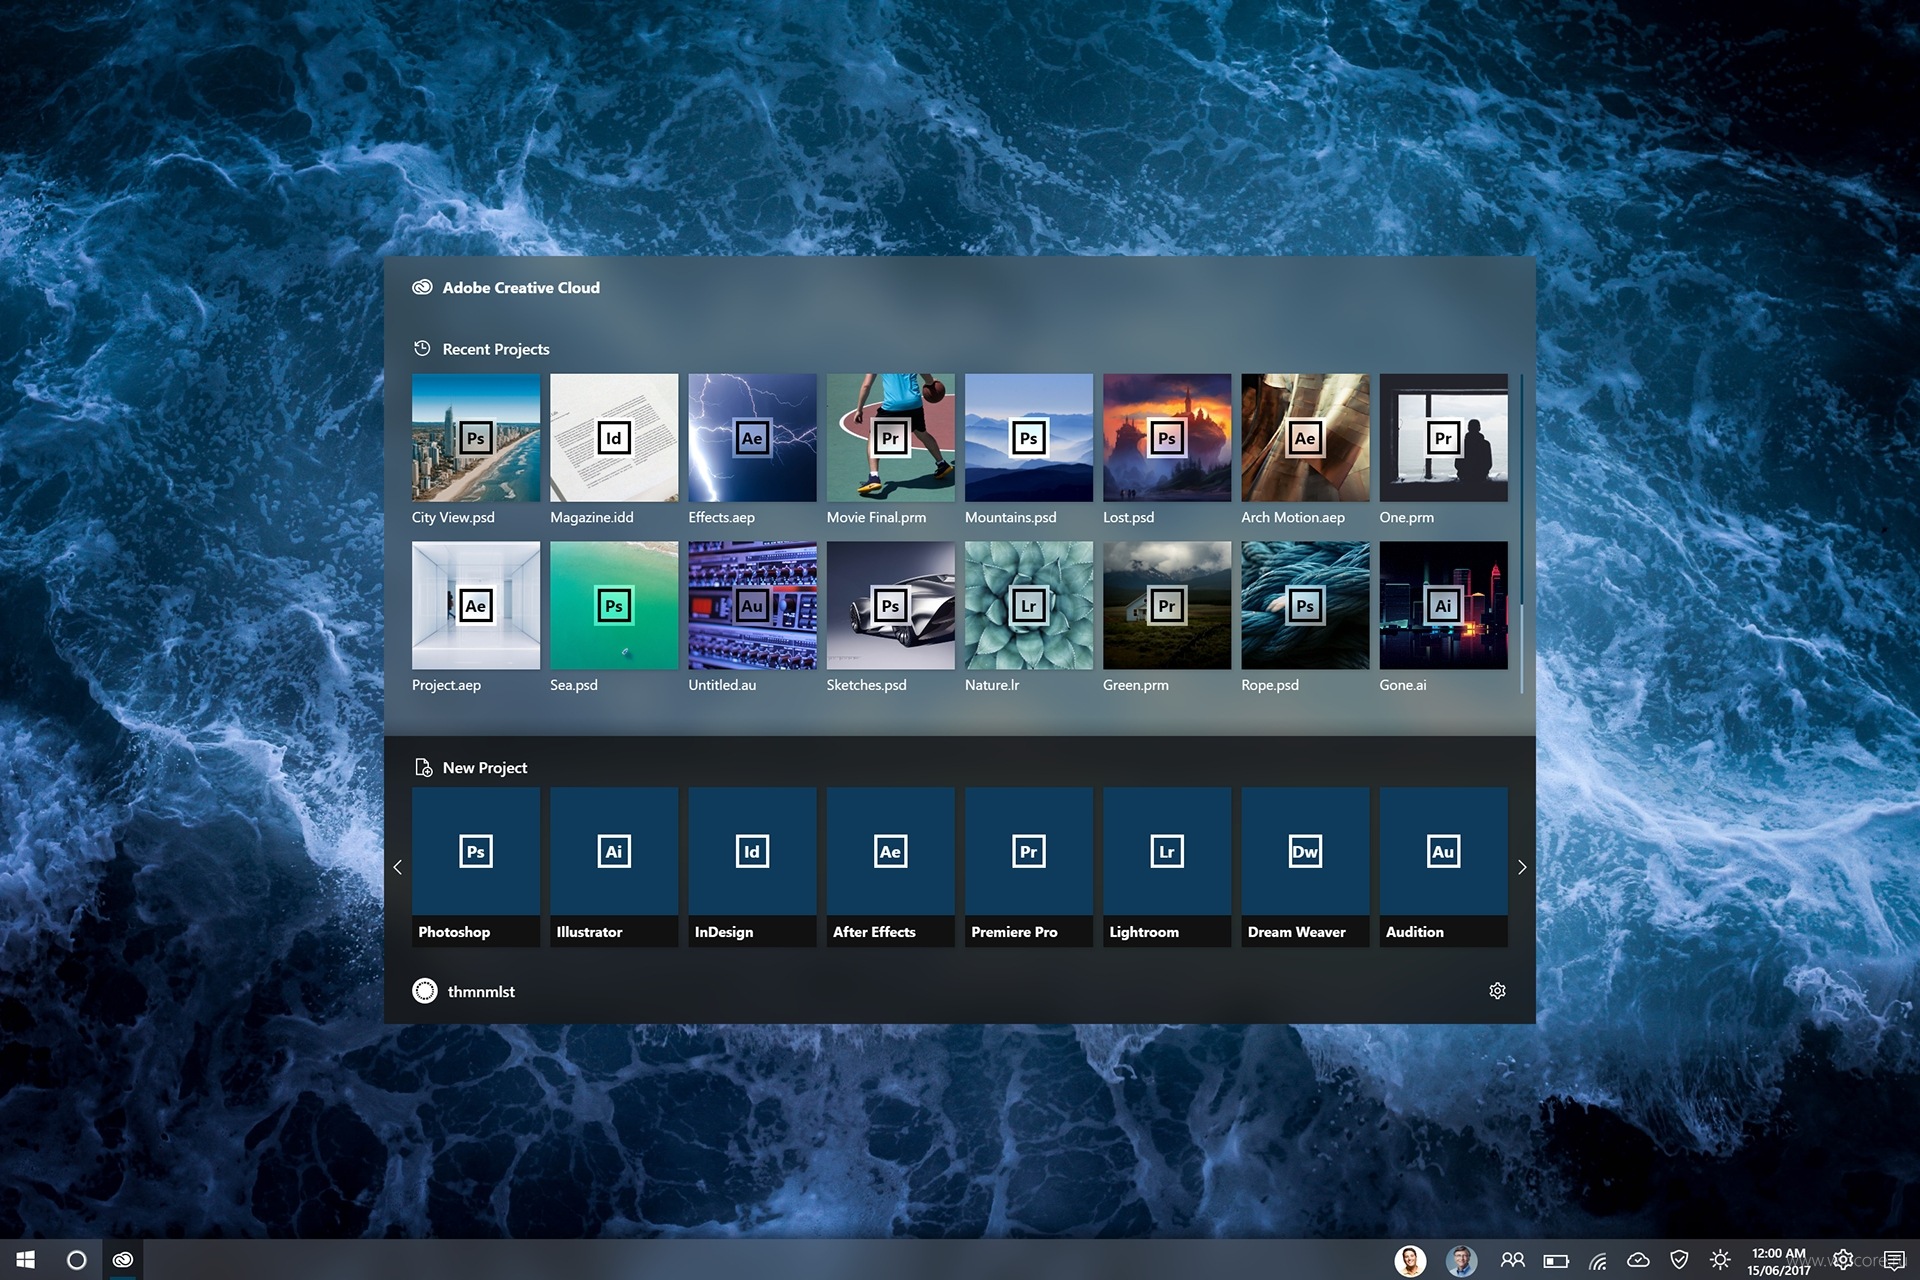Screen dimensions: 1920x1280
Task: Open the Sketches.psd car project
Action: coord(890,605)
